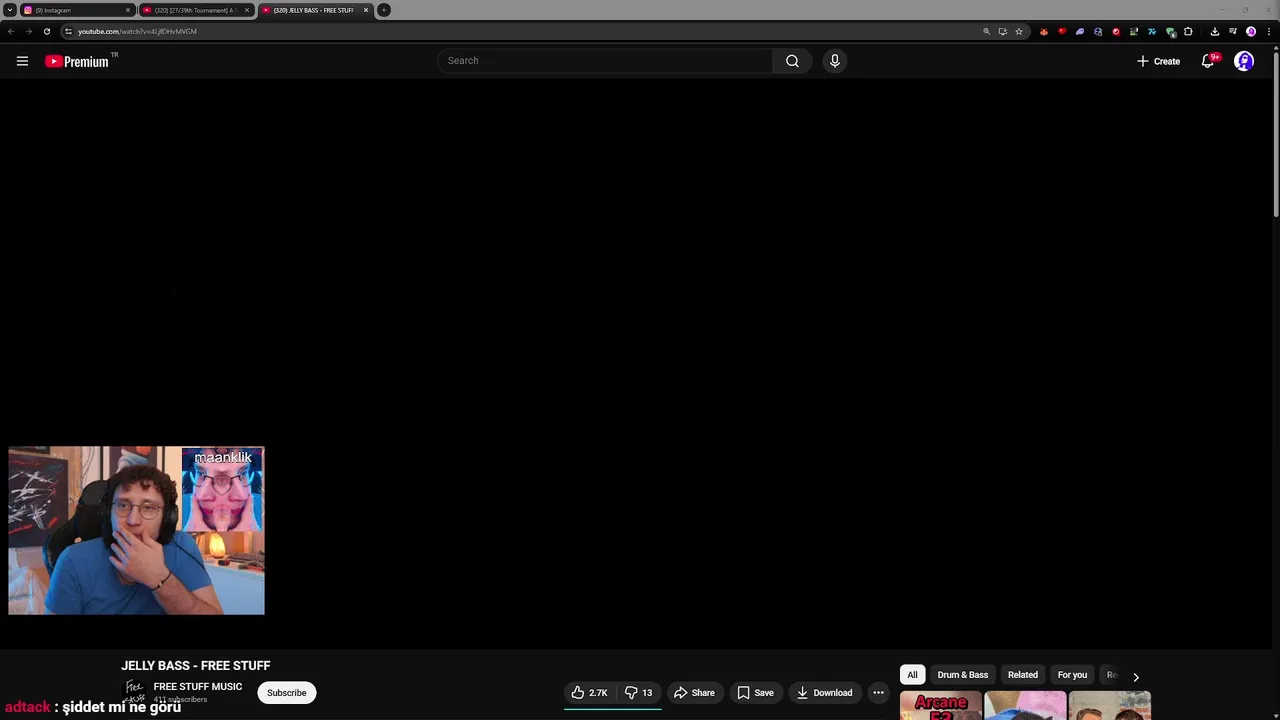Image resolution: width=1280 pixels, height=720 pixels.
Task: Download the JELLY BASS video
Action: click(824, 692)
